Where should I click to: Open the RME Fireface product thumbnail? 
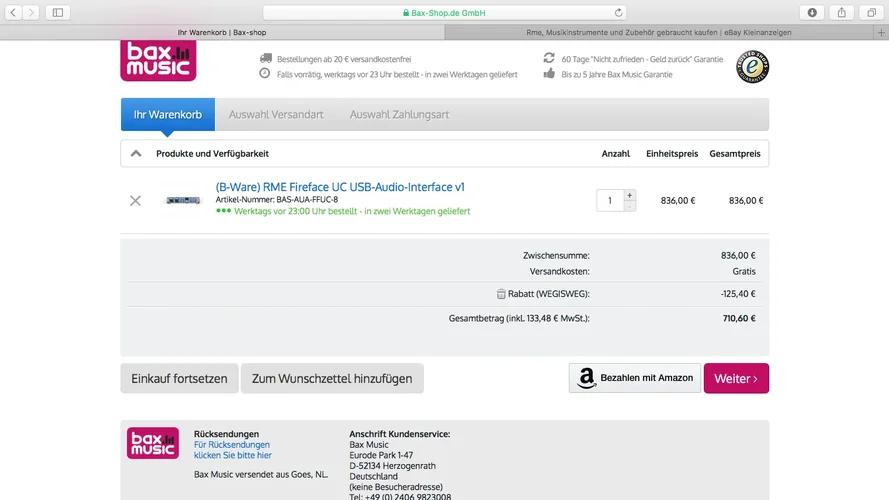(x=183, y=200)
